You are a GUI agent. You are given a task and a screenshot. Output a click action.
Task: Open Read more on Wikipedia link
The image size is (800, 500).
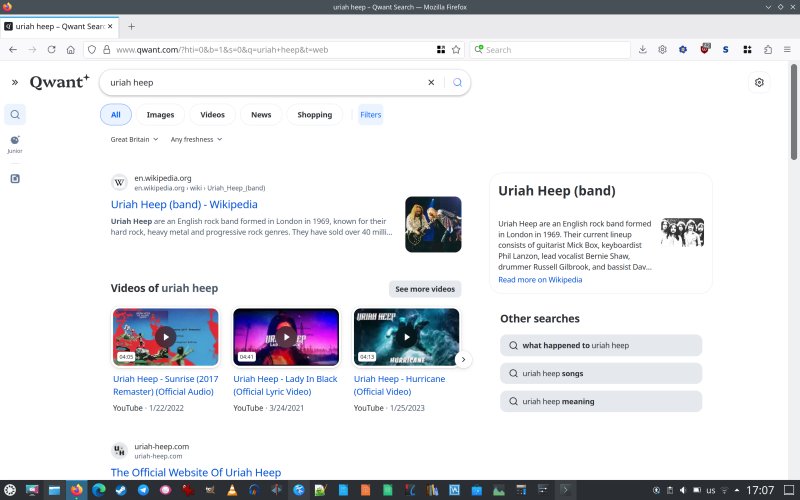[x=540, y=280]
